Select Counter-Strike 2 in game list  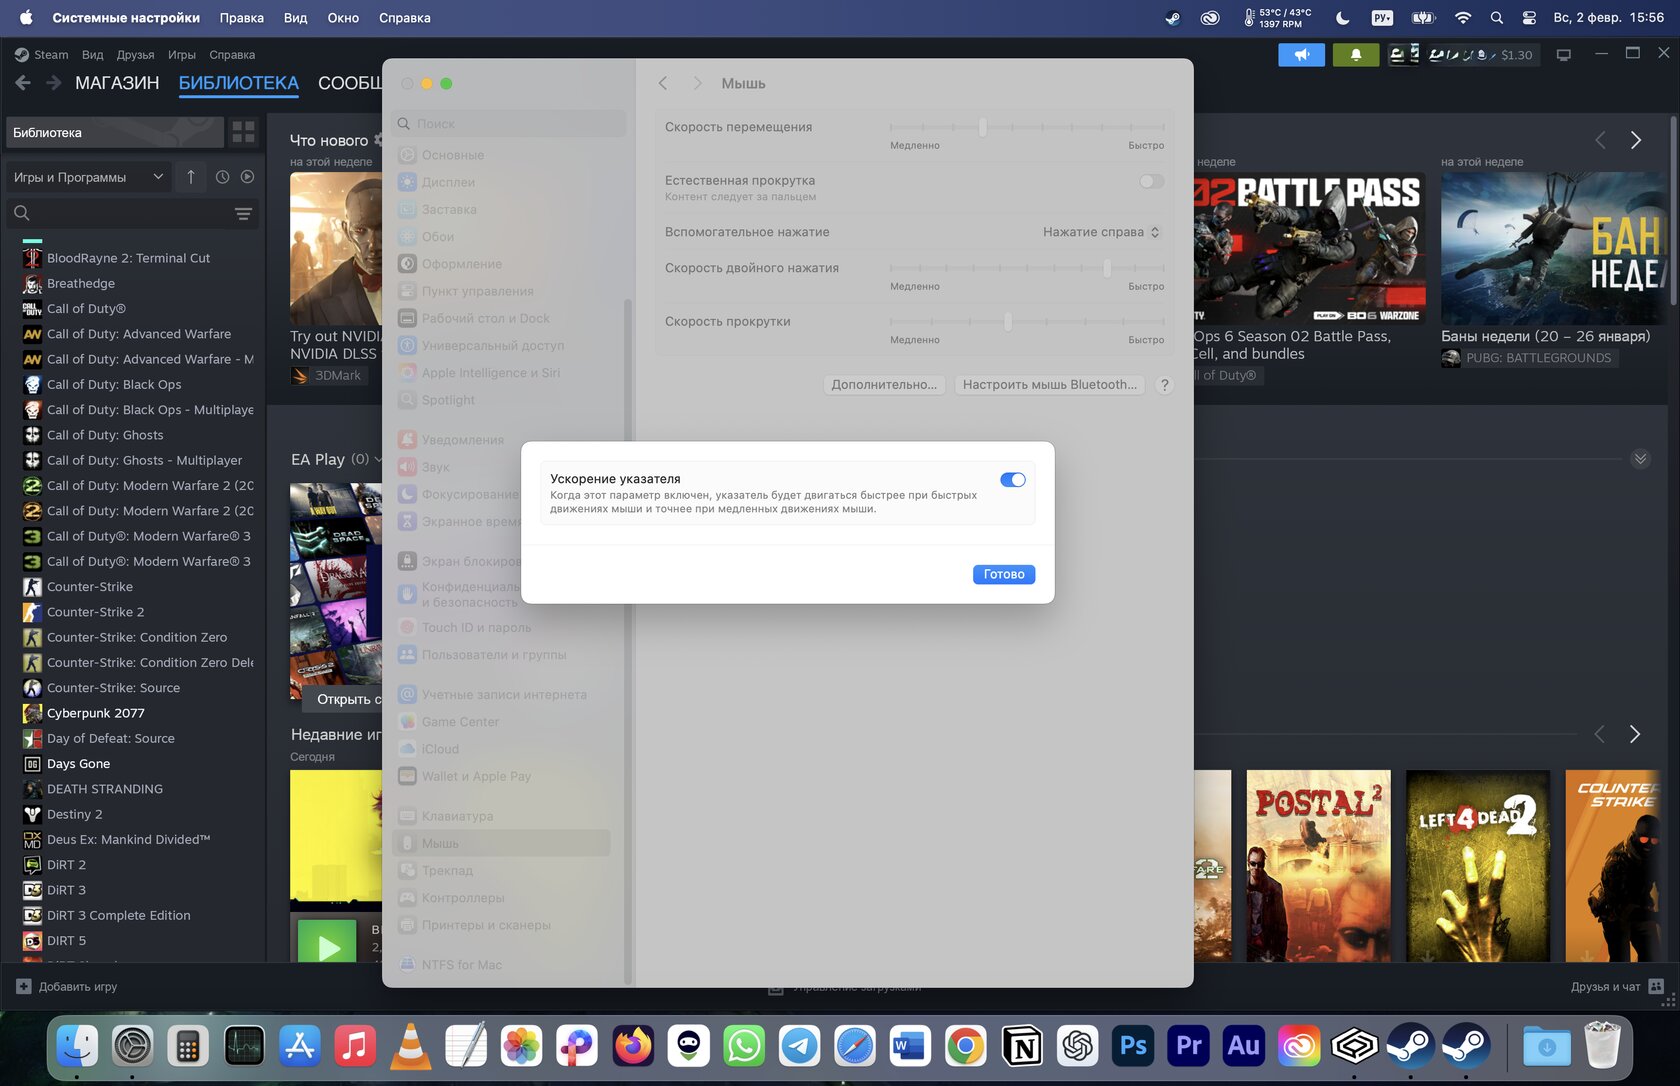[95, 612]
